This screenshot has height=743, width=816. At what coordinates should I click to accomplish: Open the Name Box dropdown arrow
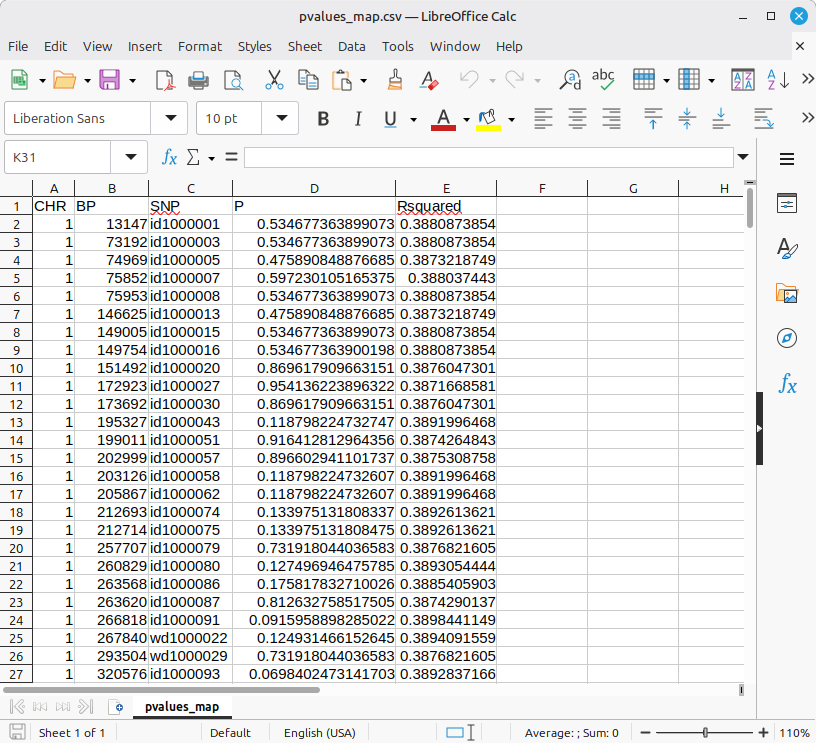click(x=129, y=157)
